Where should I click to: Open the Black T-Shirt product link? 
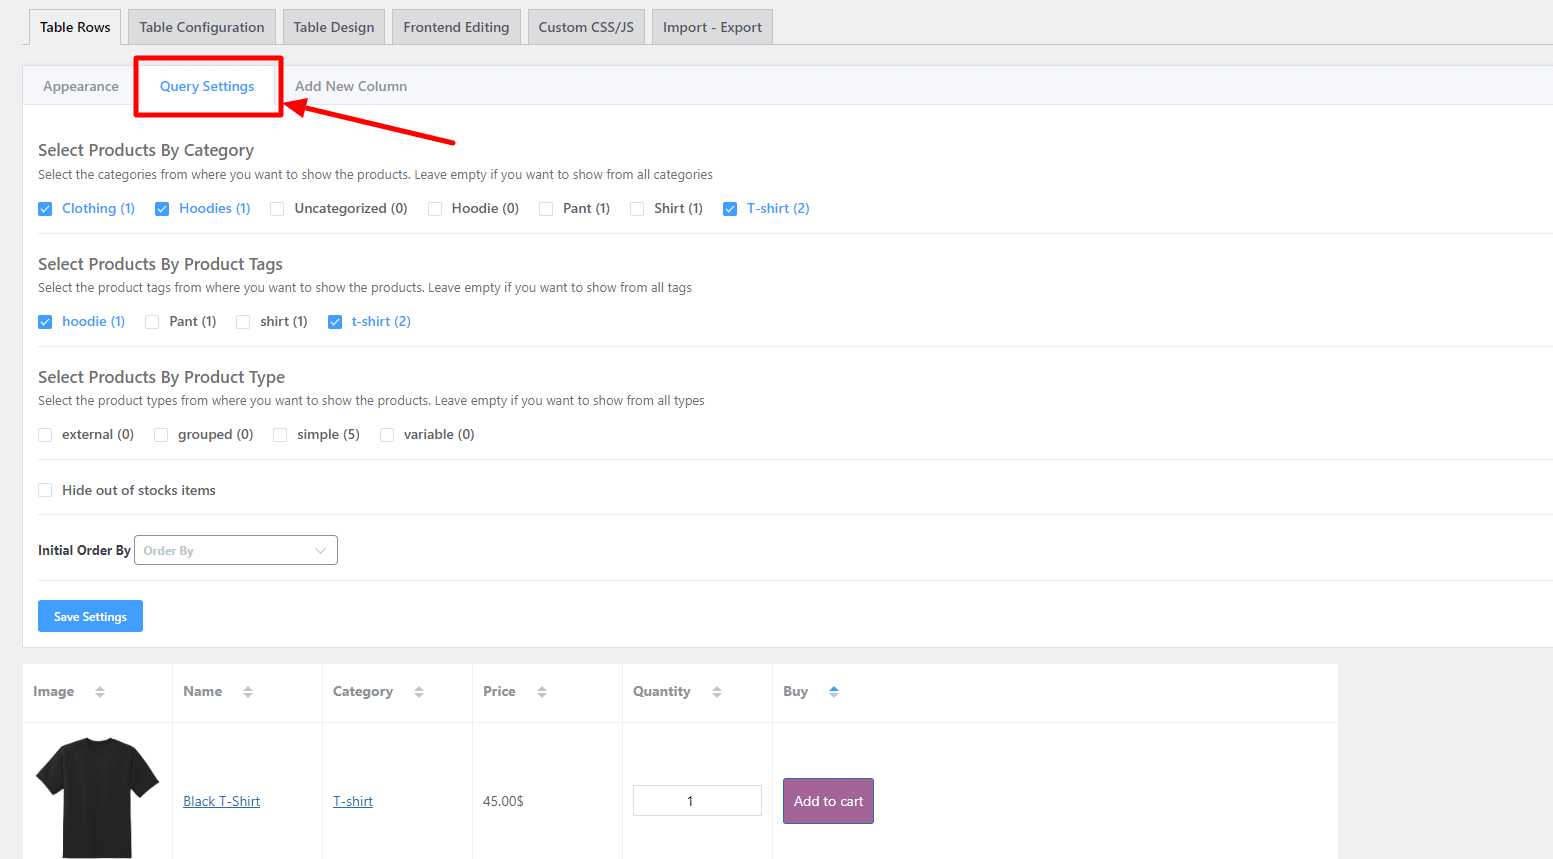coord(222,801)
